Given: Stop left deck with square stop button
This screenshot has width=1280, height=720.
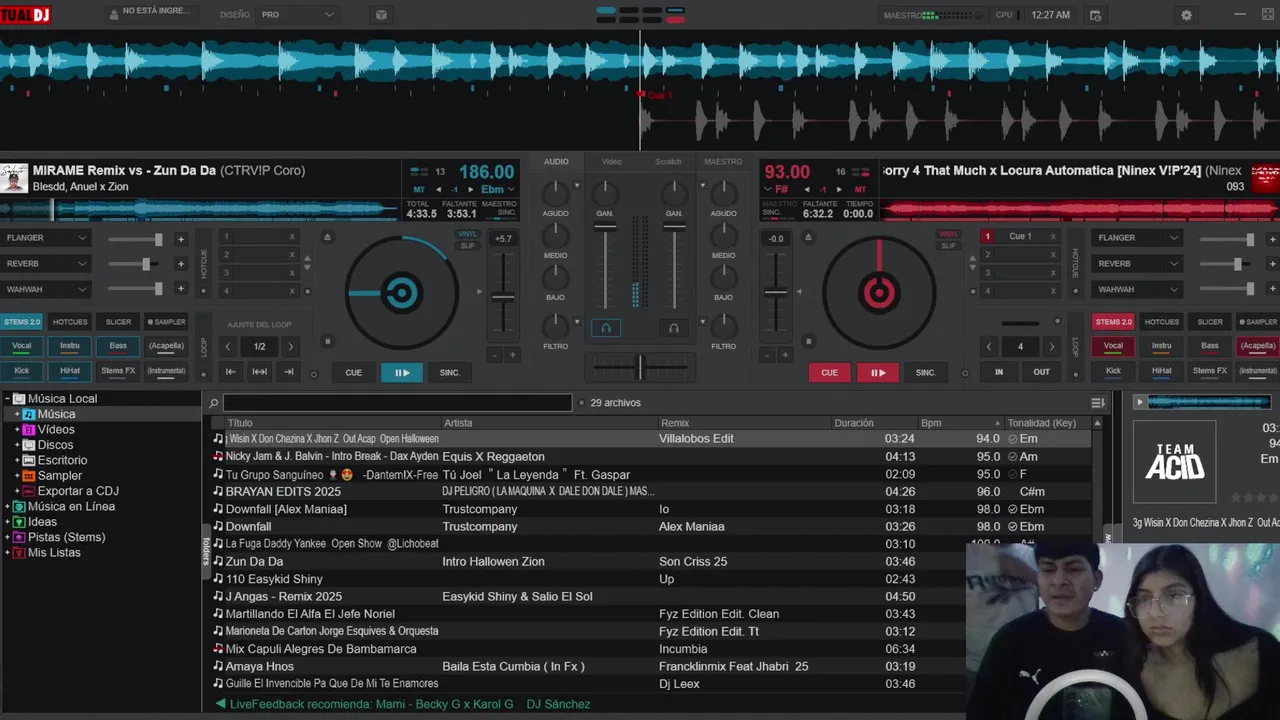Looking at the screenshot, I should 327,342.
